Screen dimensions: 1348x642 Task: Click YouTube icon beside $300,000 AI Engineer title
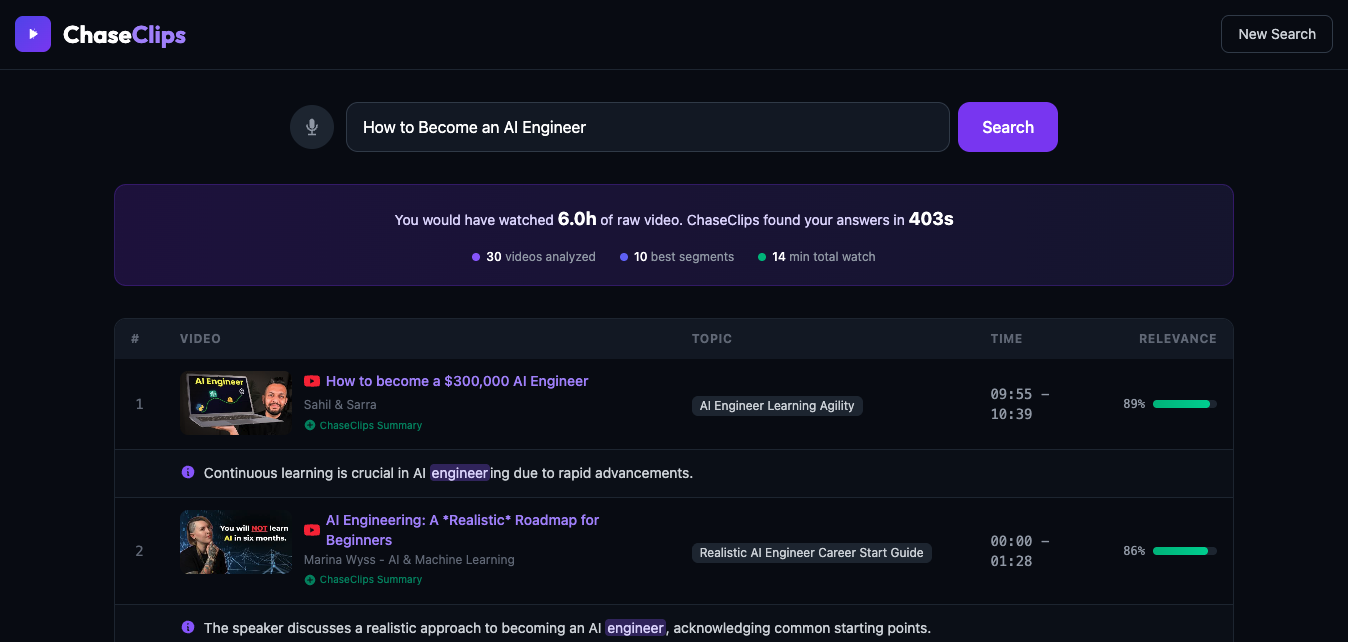[312, 381]
